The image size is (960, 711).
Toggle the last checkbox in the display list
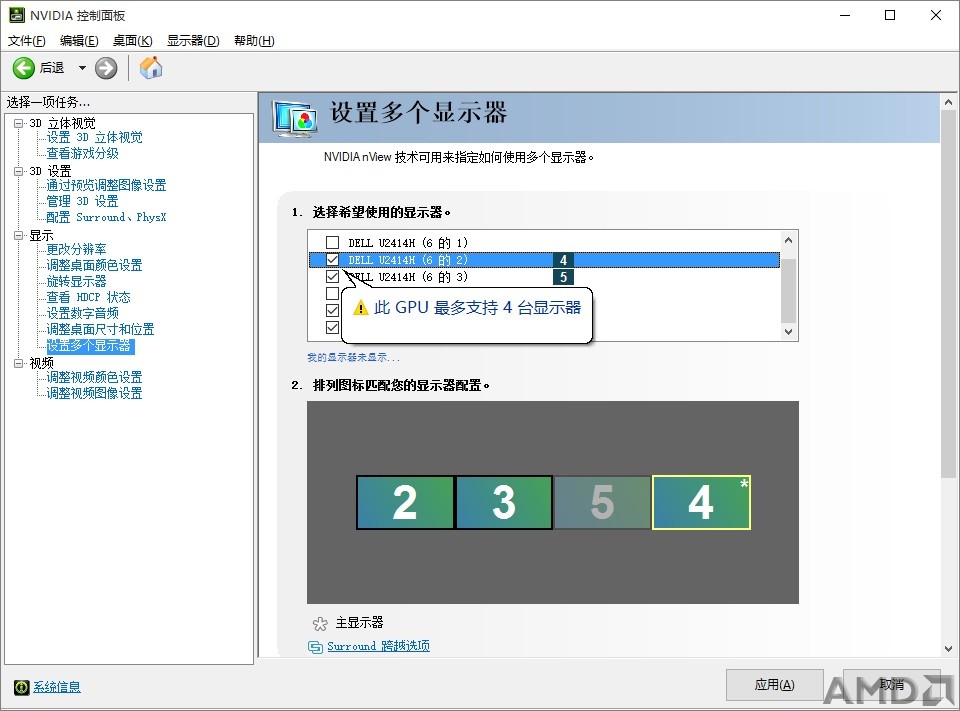332,328
